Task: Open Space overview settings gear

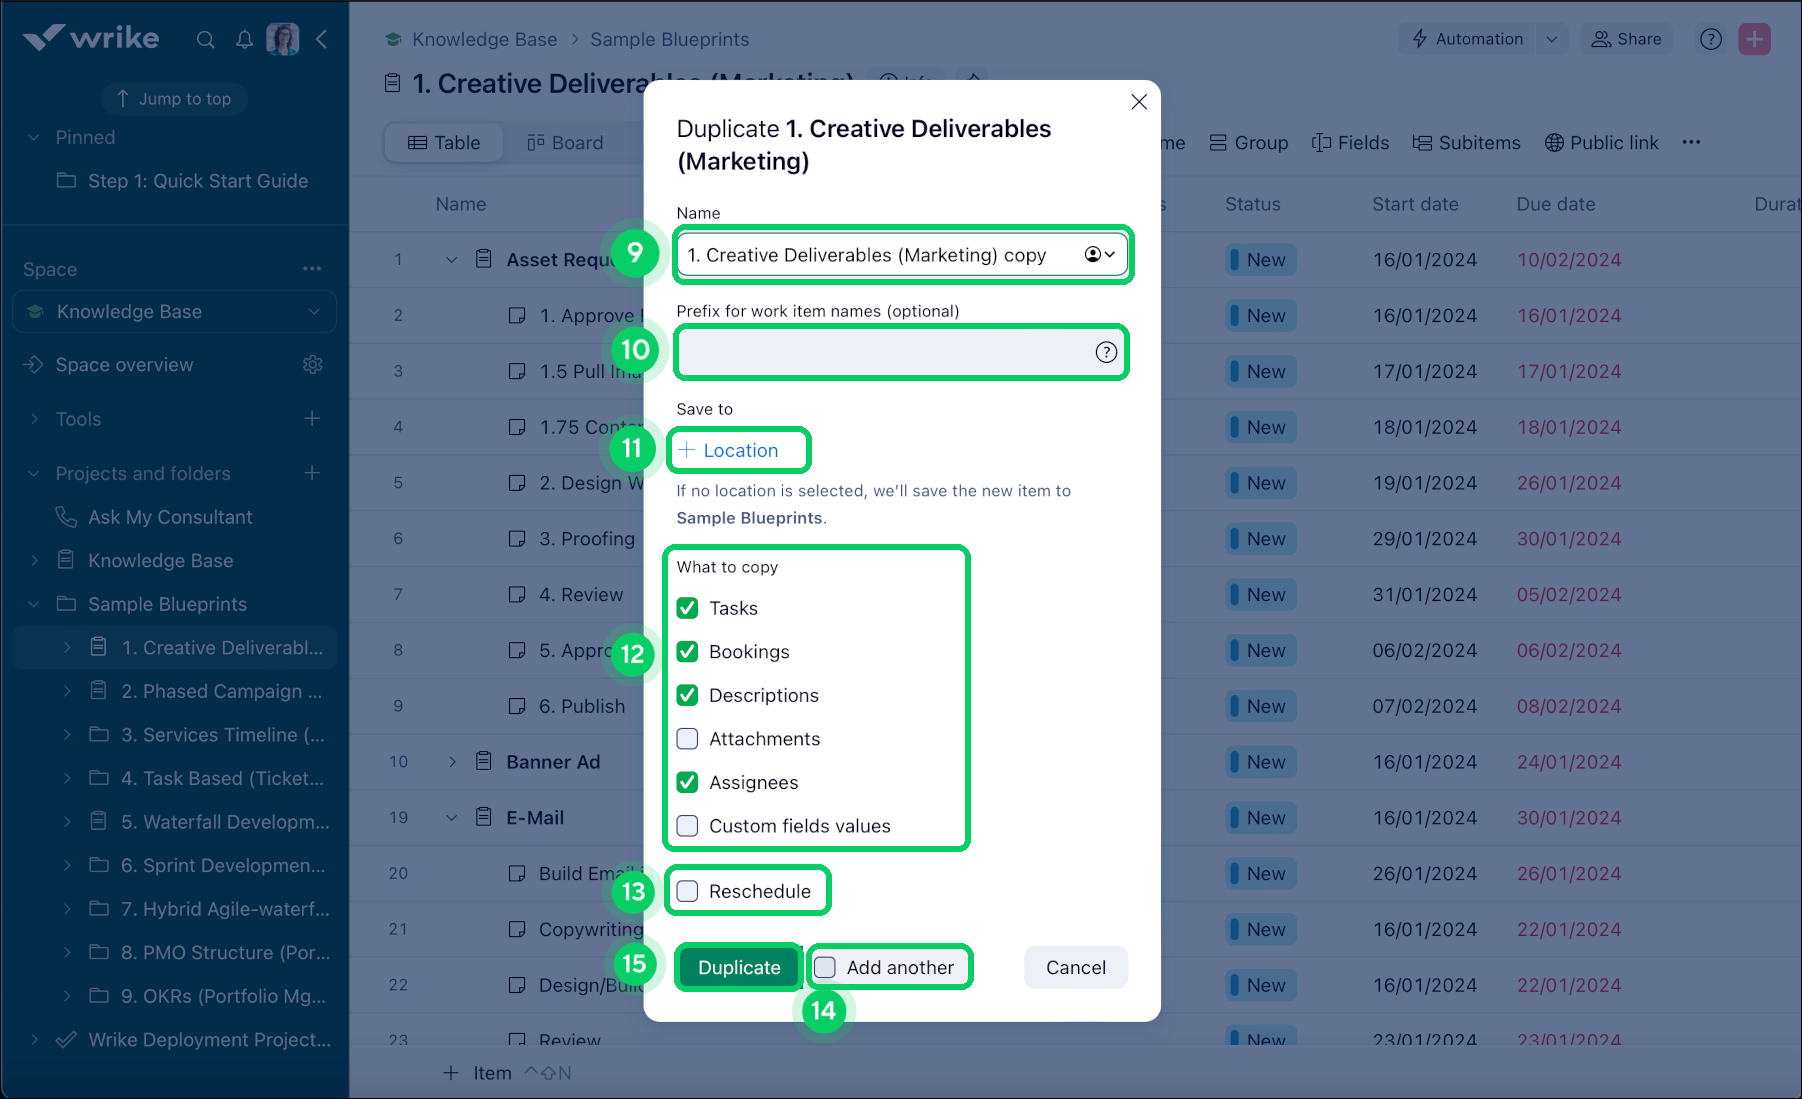Action: pyautogui.click(x=312, y=365)
